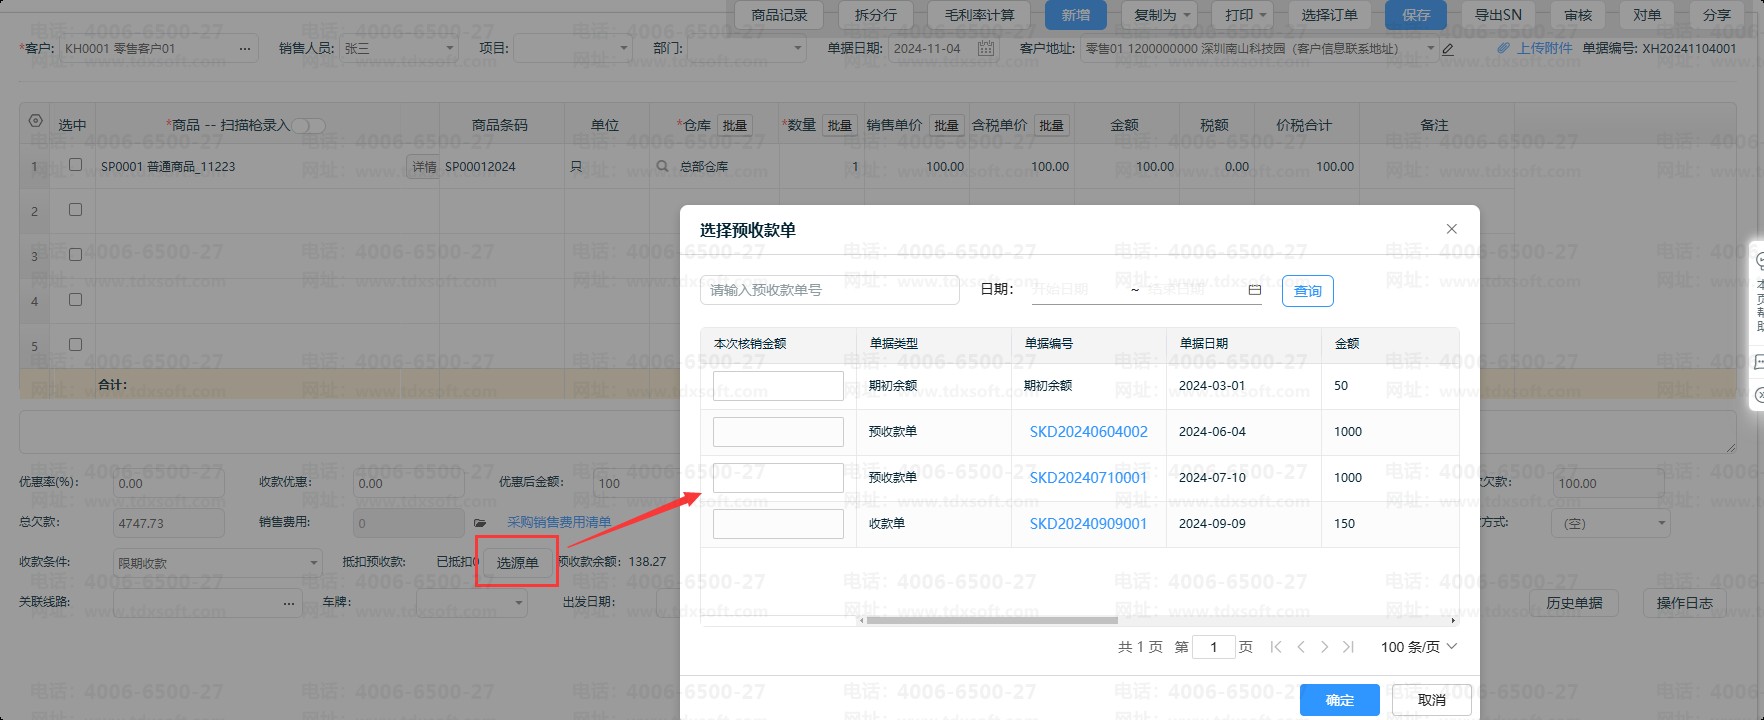Open the 打印 menu in top toolbar
This screenshot has height=720, width=1764.
1246,15
